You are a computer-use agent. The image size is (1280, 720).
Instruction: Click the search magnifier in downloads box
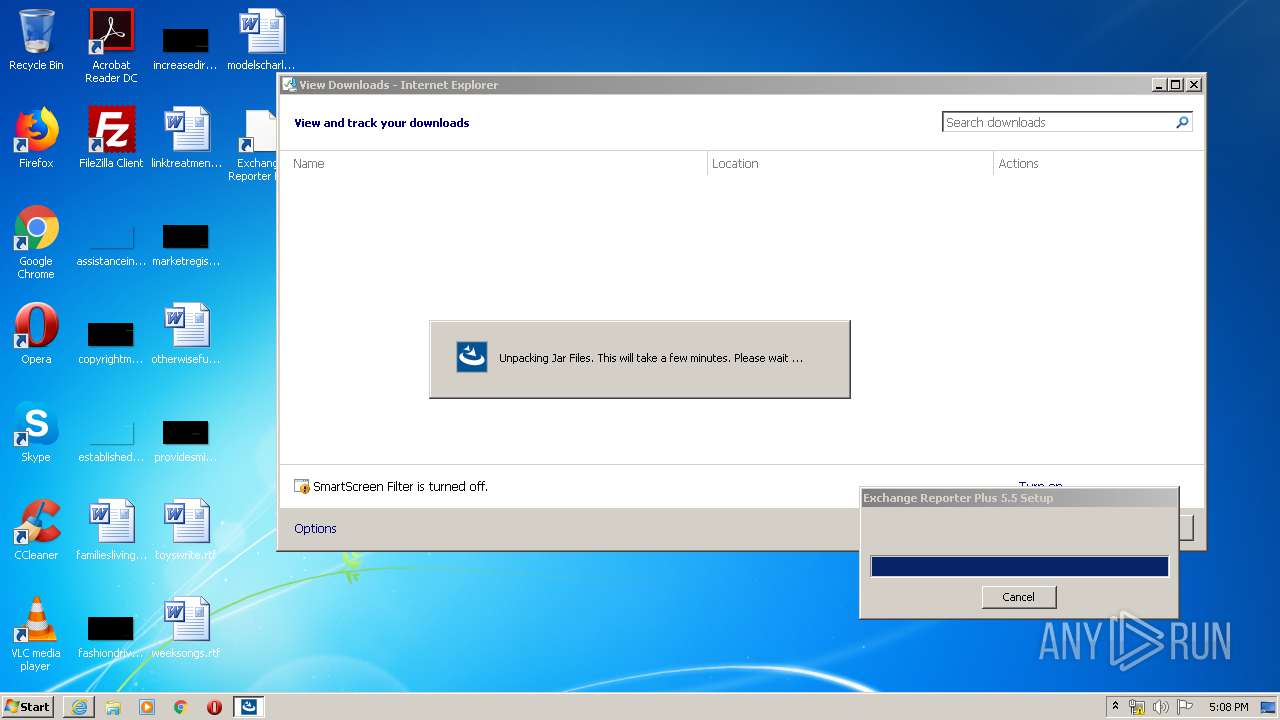[1182, 122]
